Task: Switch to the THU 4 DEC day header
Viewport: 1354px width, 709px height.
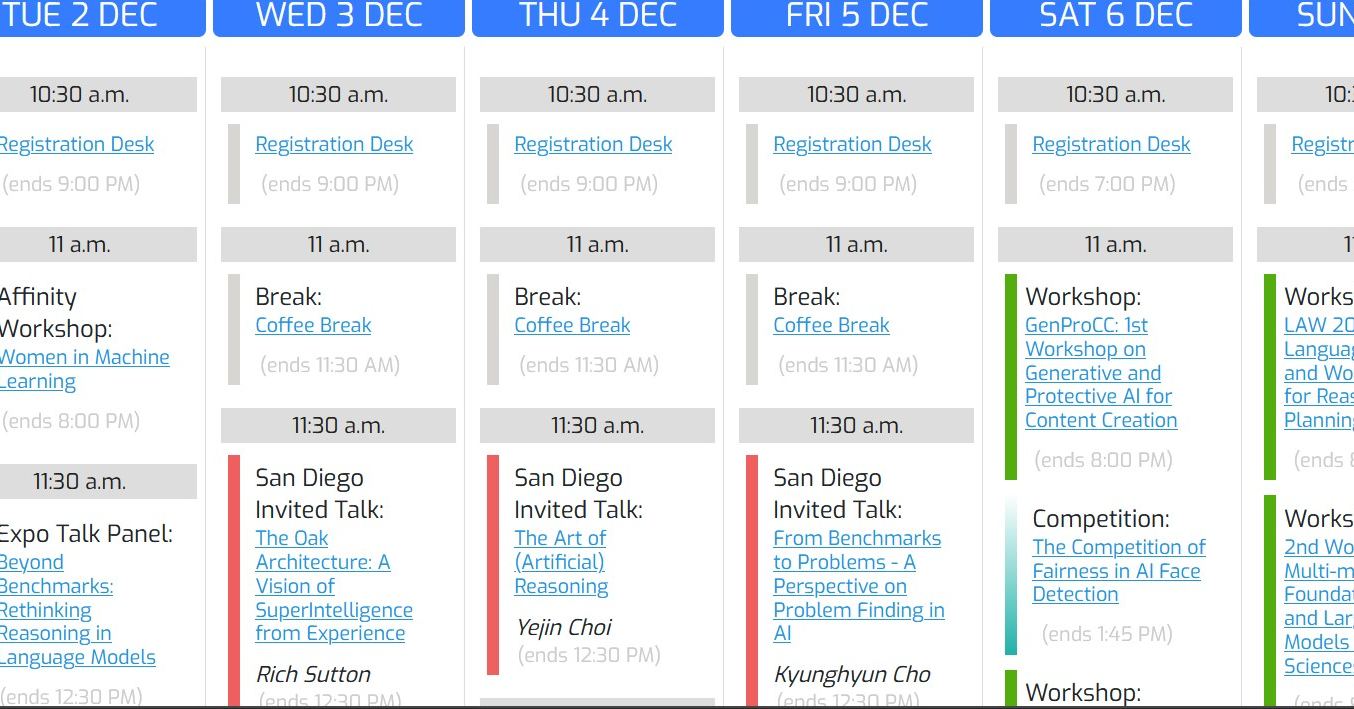Action: point(598,16)
